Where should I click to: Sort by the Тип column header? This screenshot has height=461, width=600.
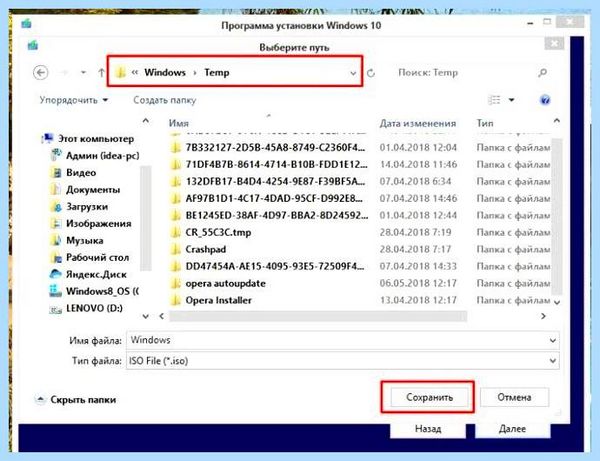point(485,123)
